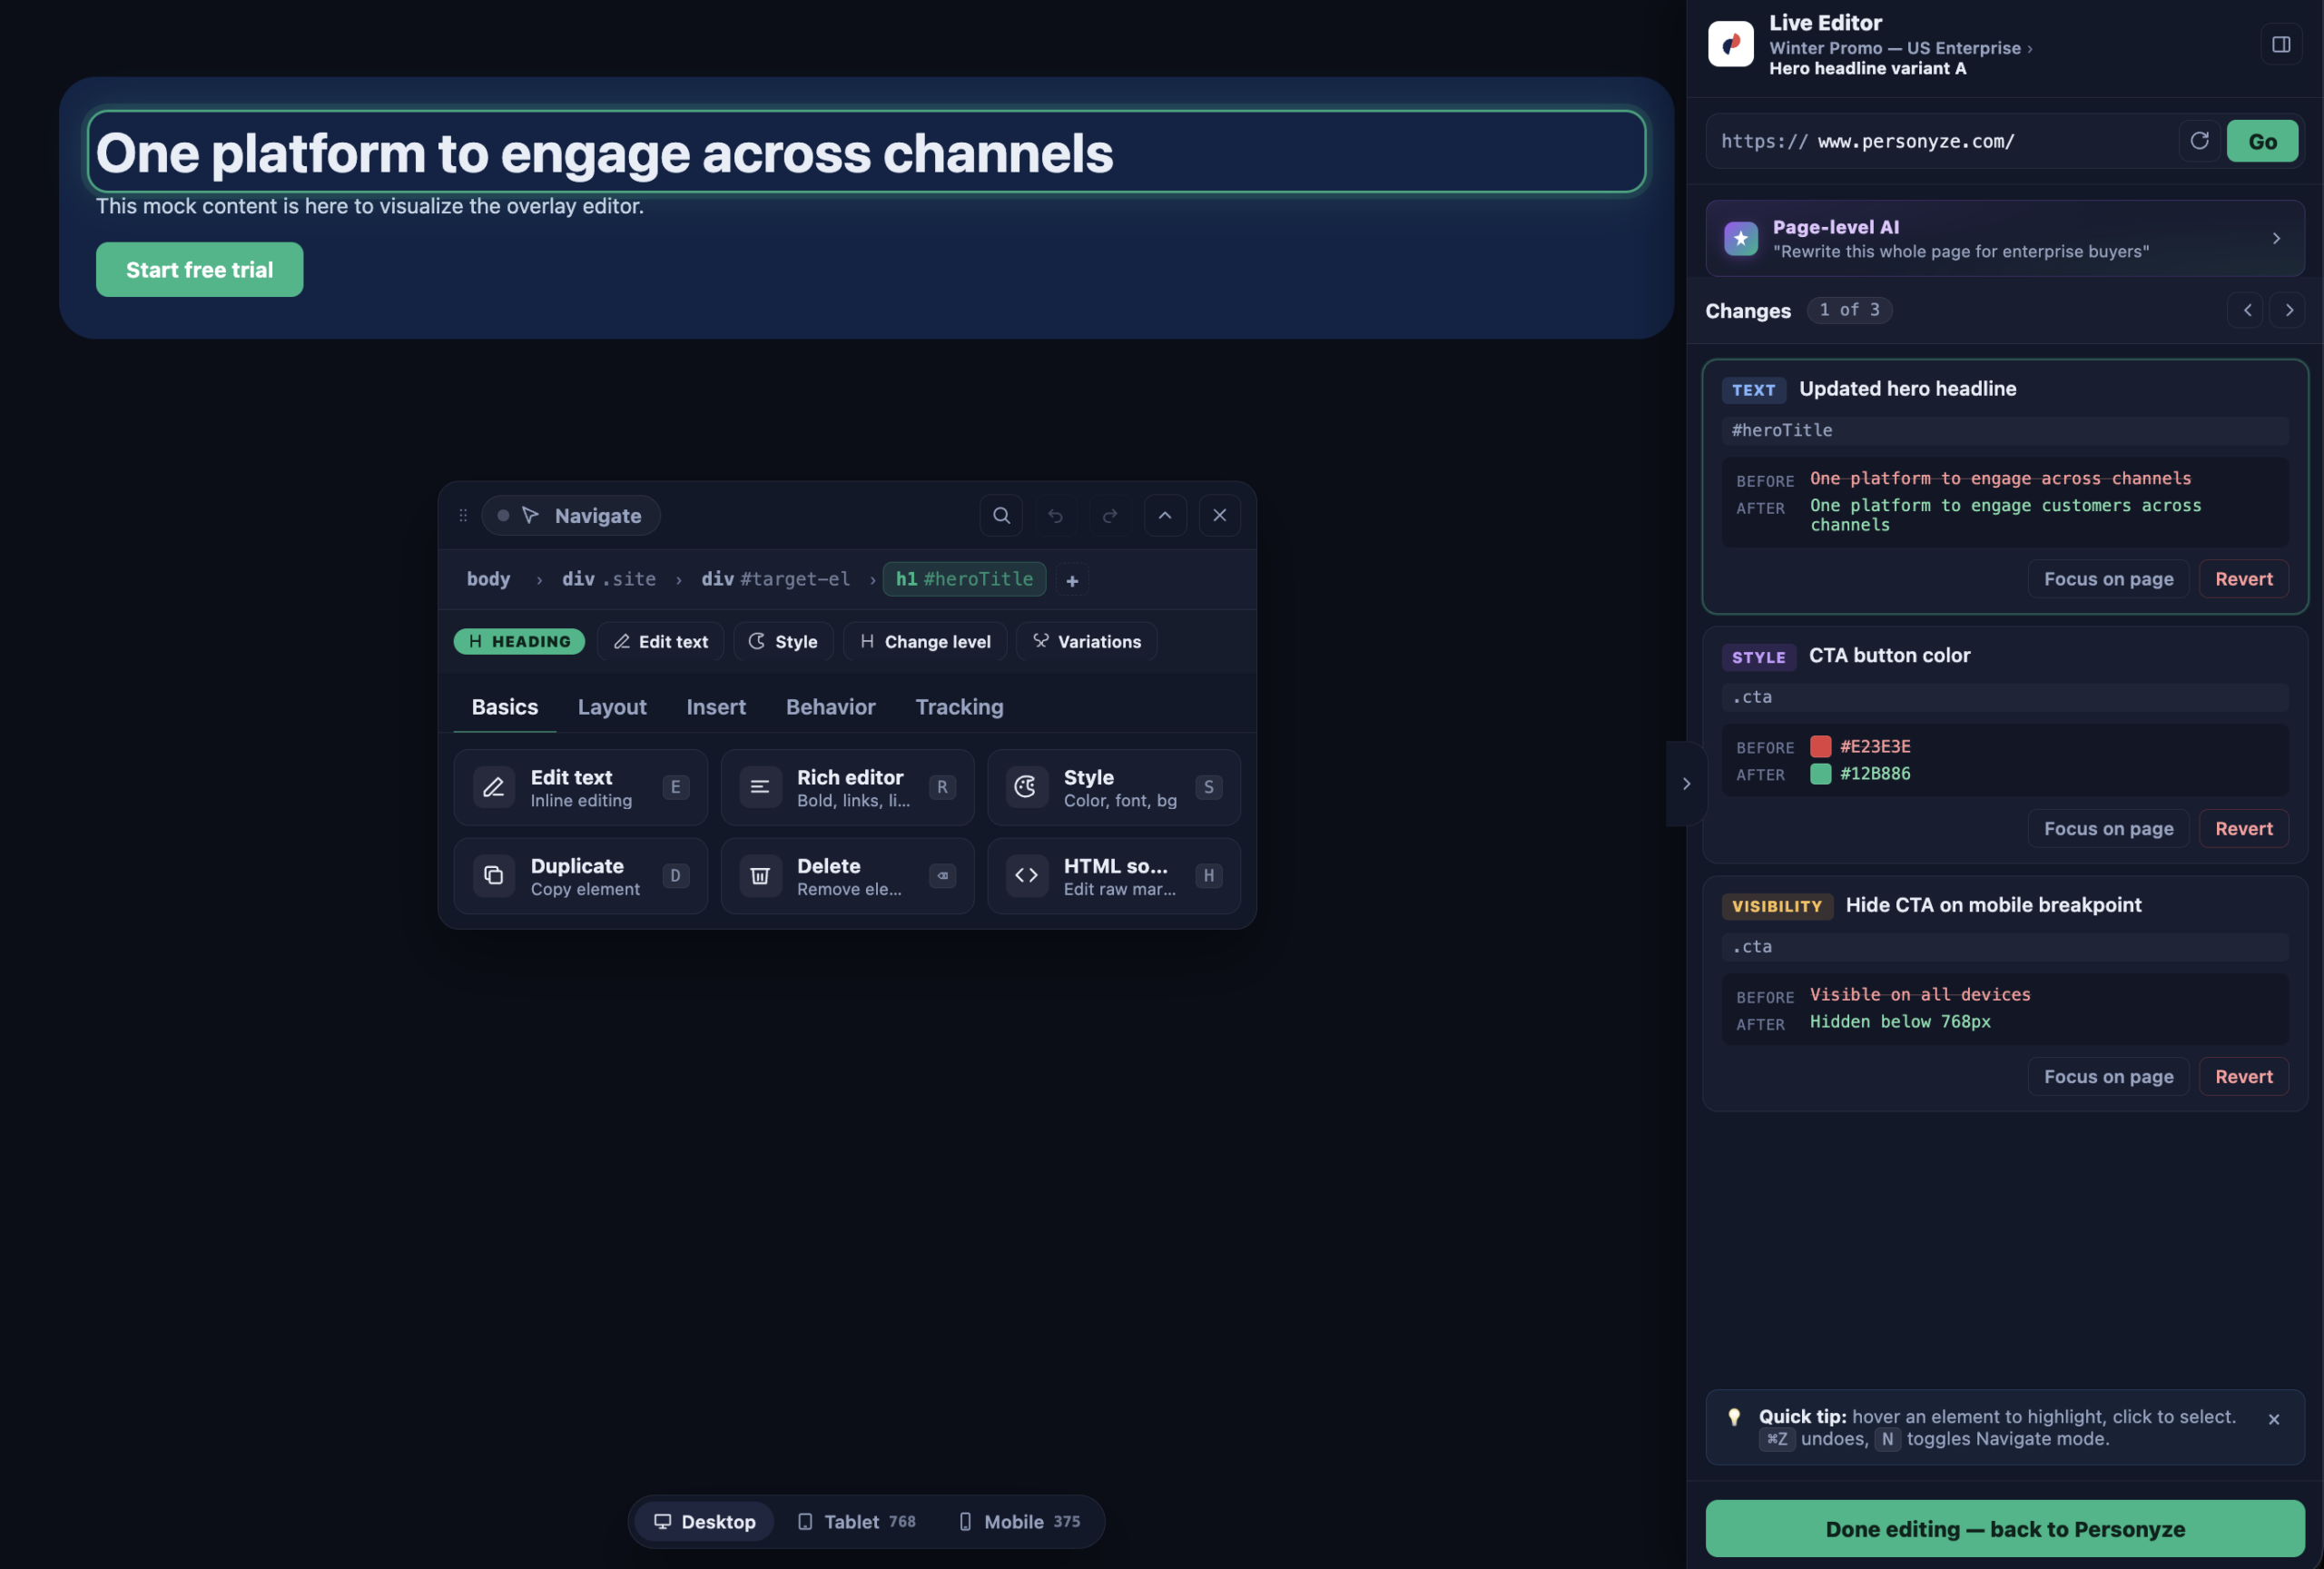Click the 1 of 3 changes counter
Viewport: 2324px width, 1569px height.
[x=1849, y=310]
